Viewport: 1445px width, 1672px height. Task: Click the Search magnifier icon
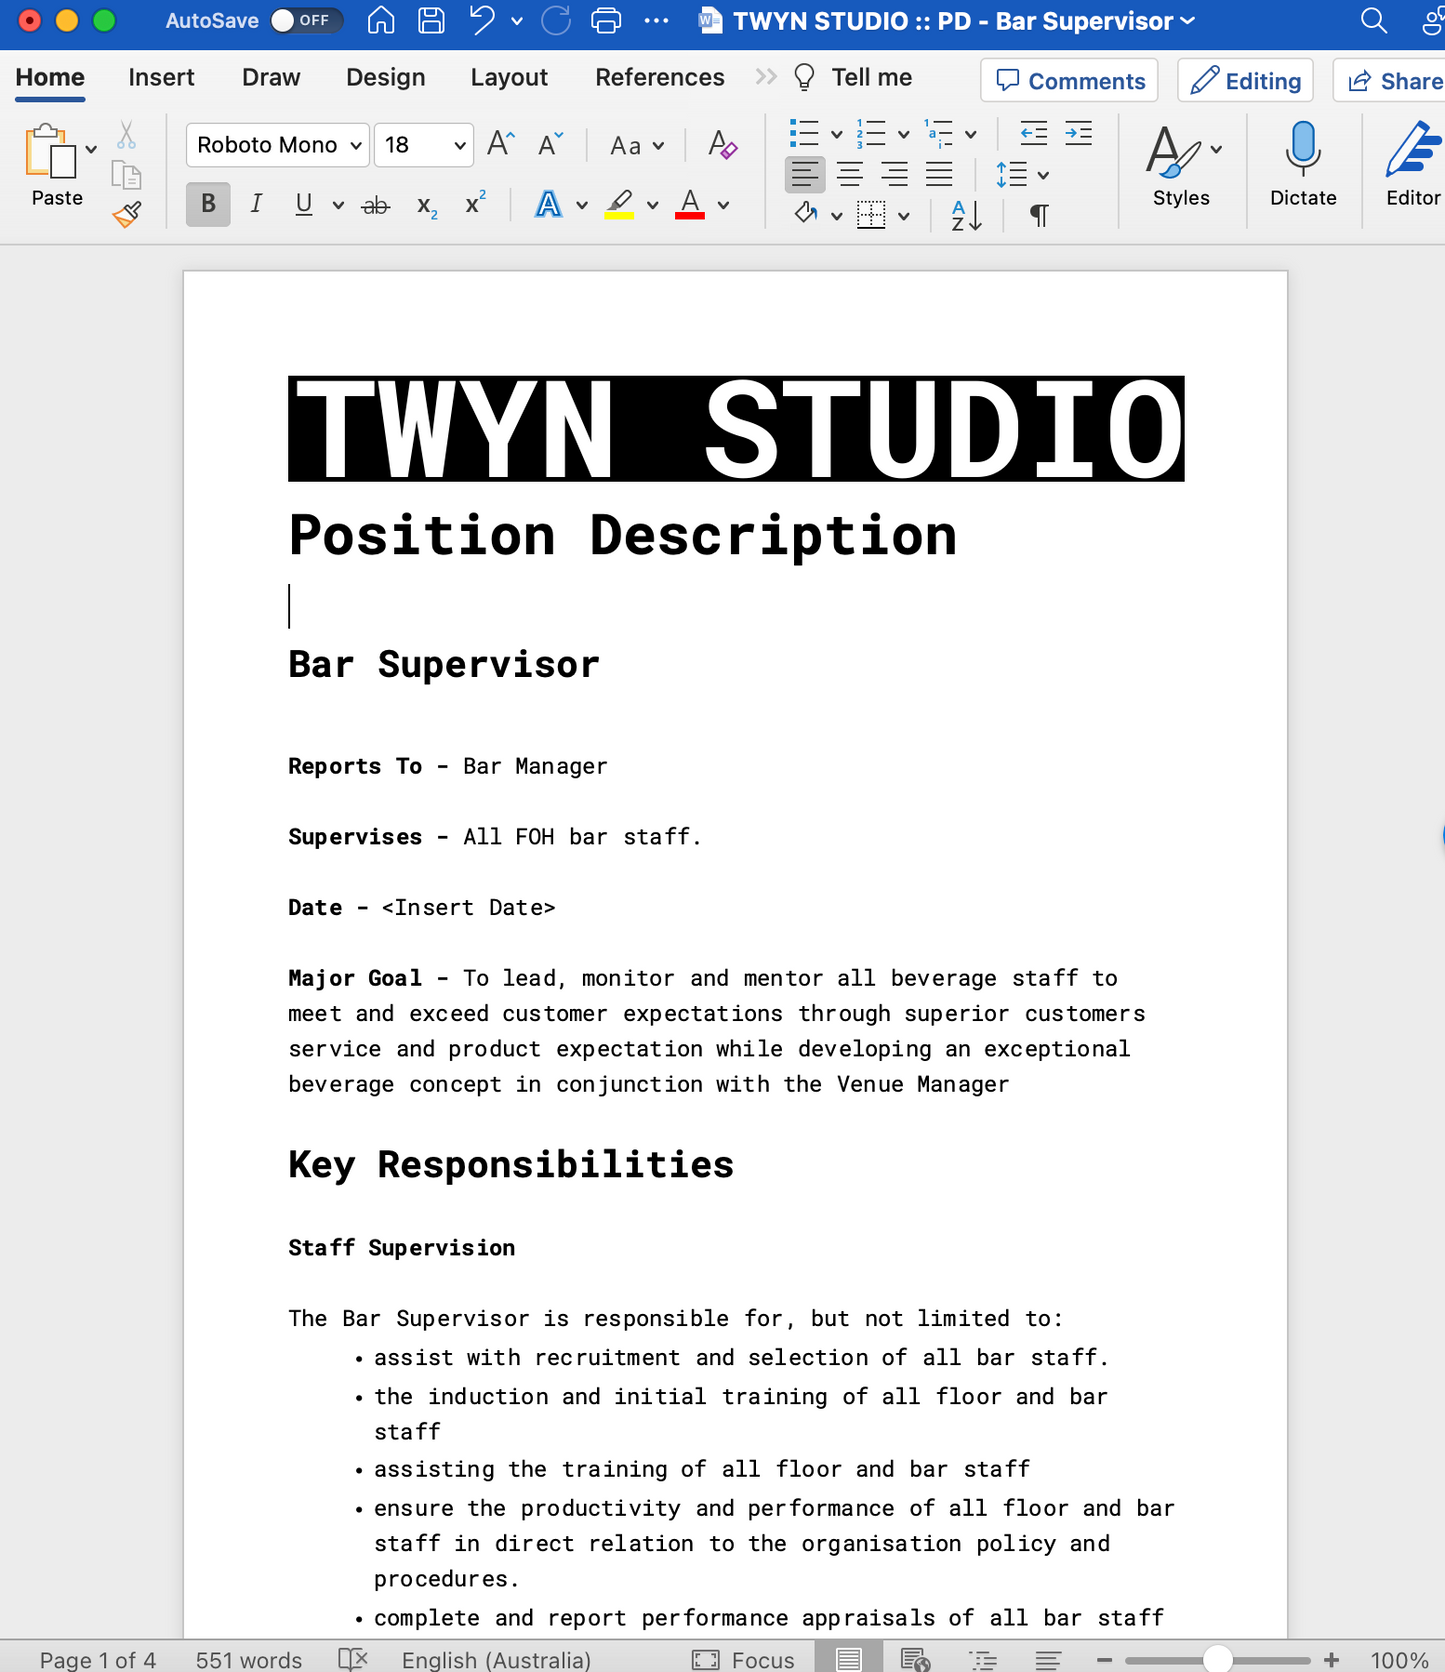coord(1374,20)
